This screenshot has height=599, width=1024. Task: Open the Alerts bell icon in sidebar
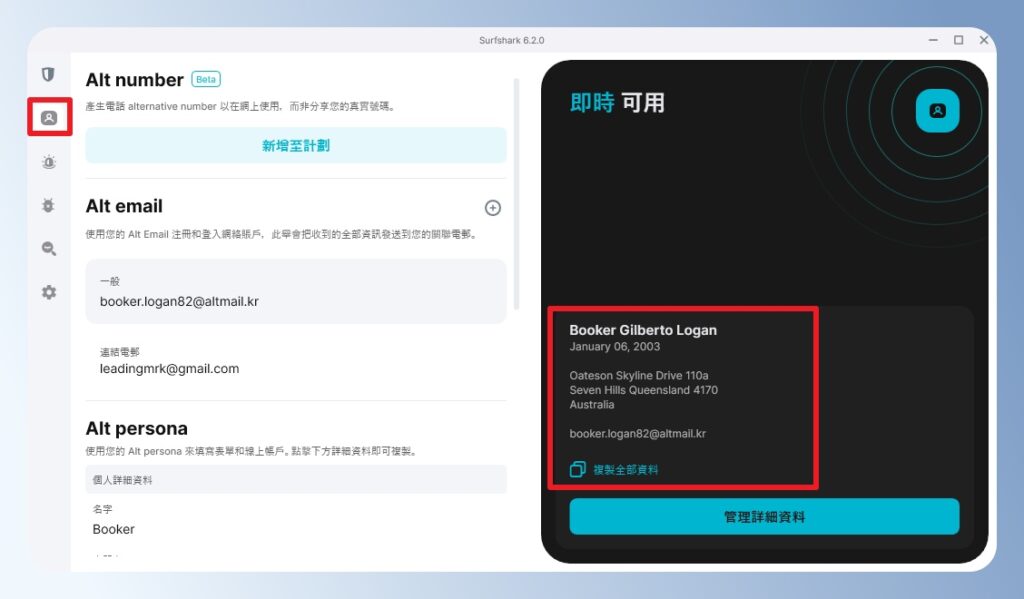(x=48, y=161)
